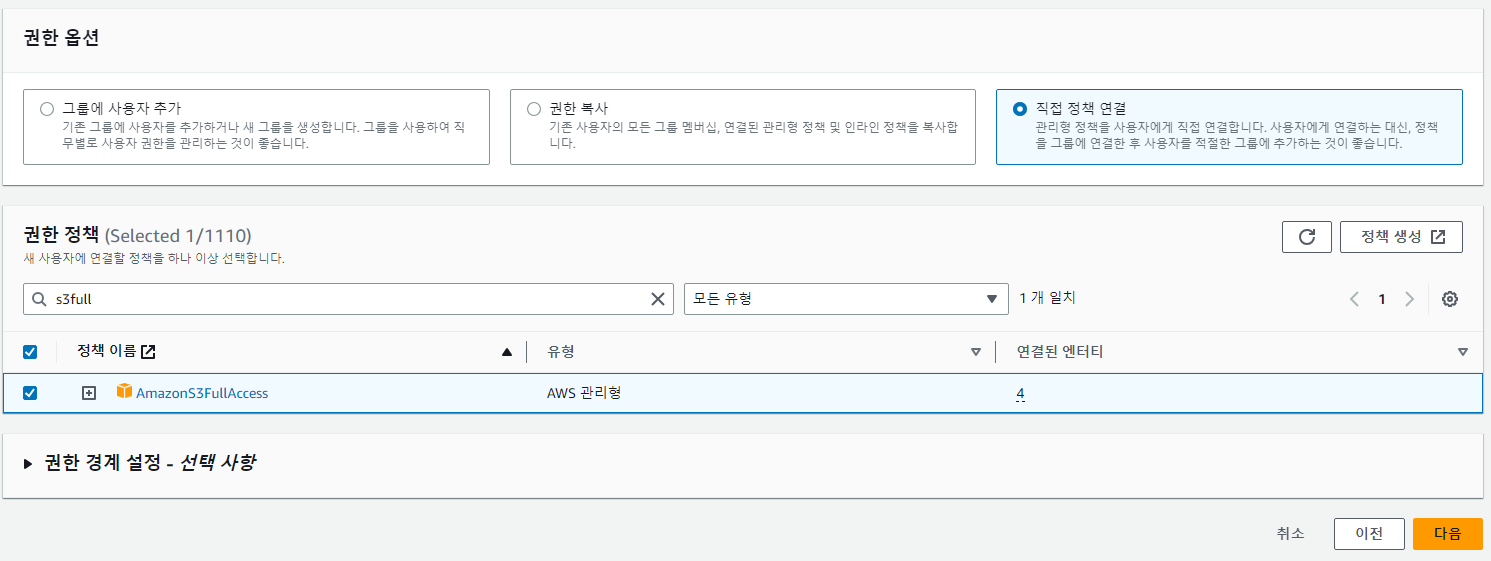Sort by 정책 이름 ascending arrow
This screenshot has width=1491, height=561.
507,352
